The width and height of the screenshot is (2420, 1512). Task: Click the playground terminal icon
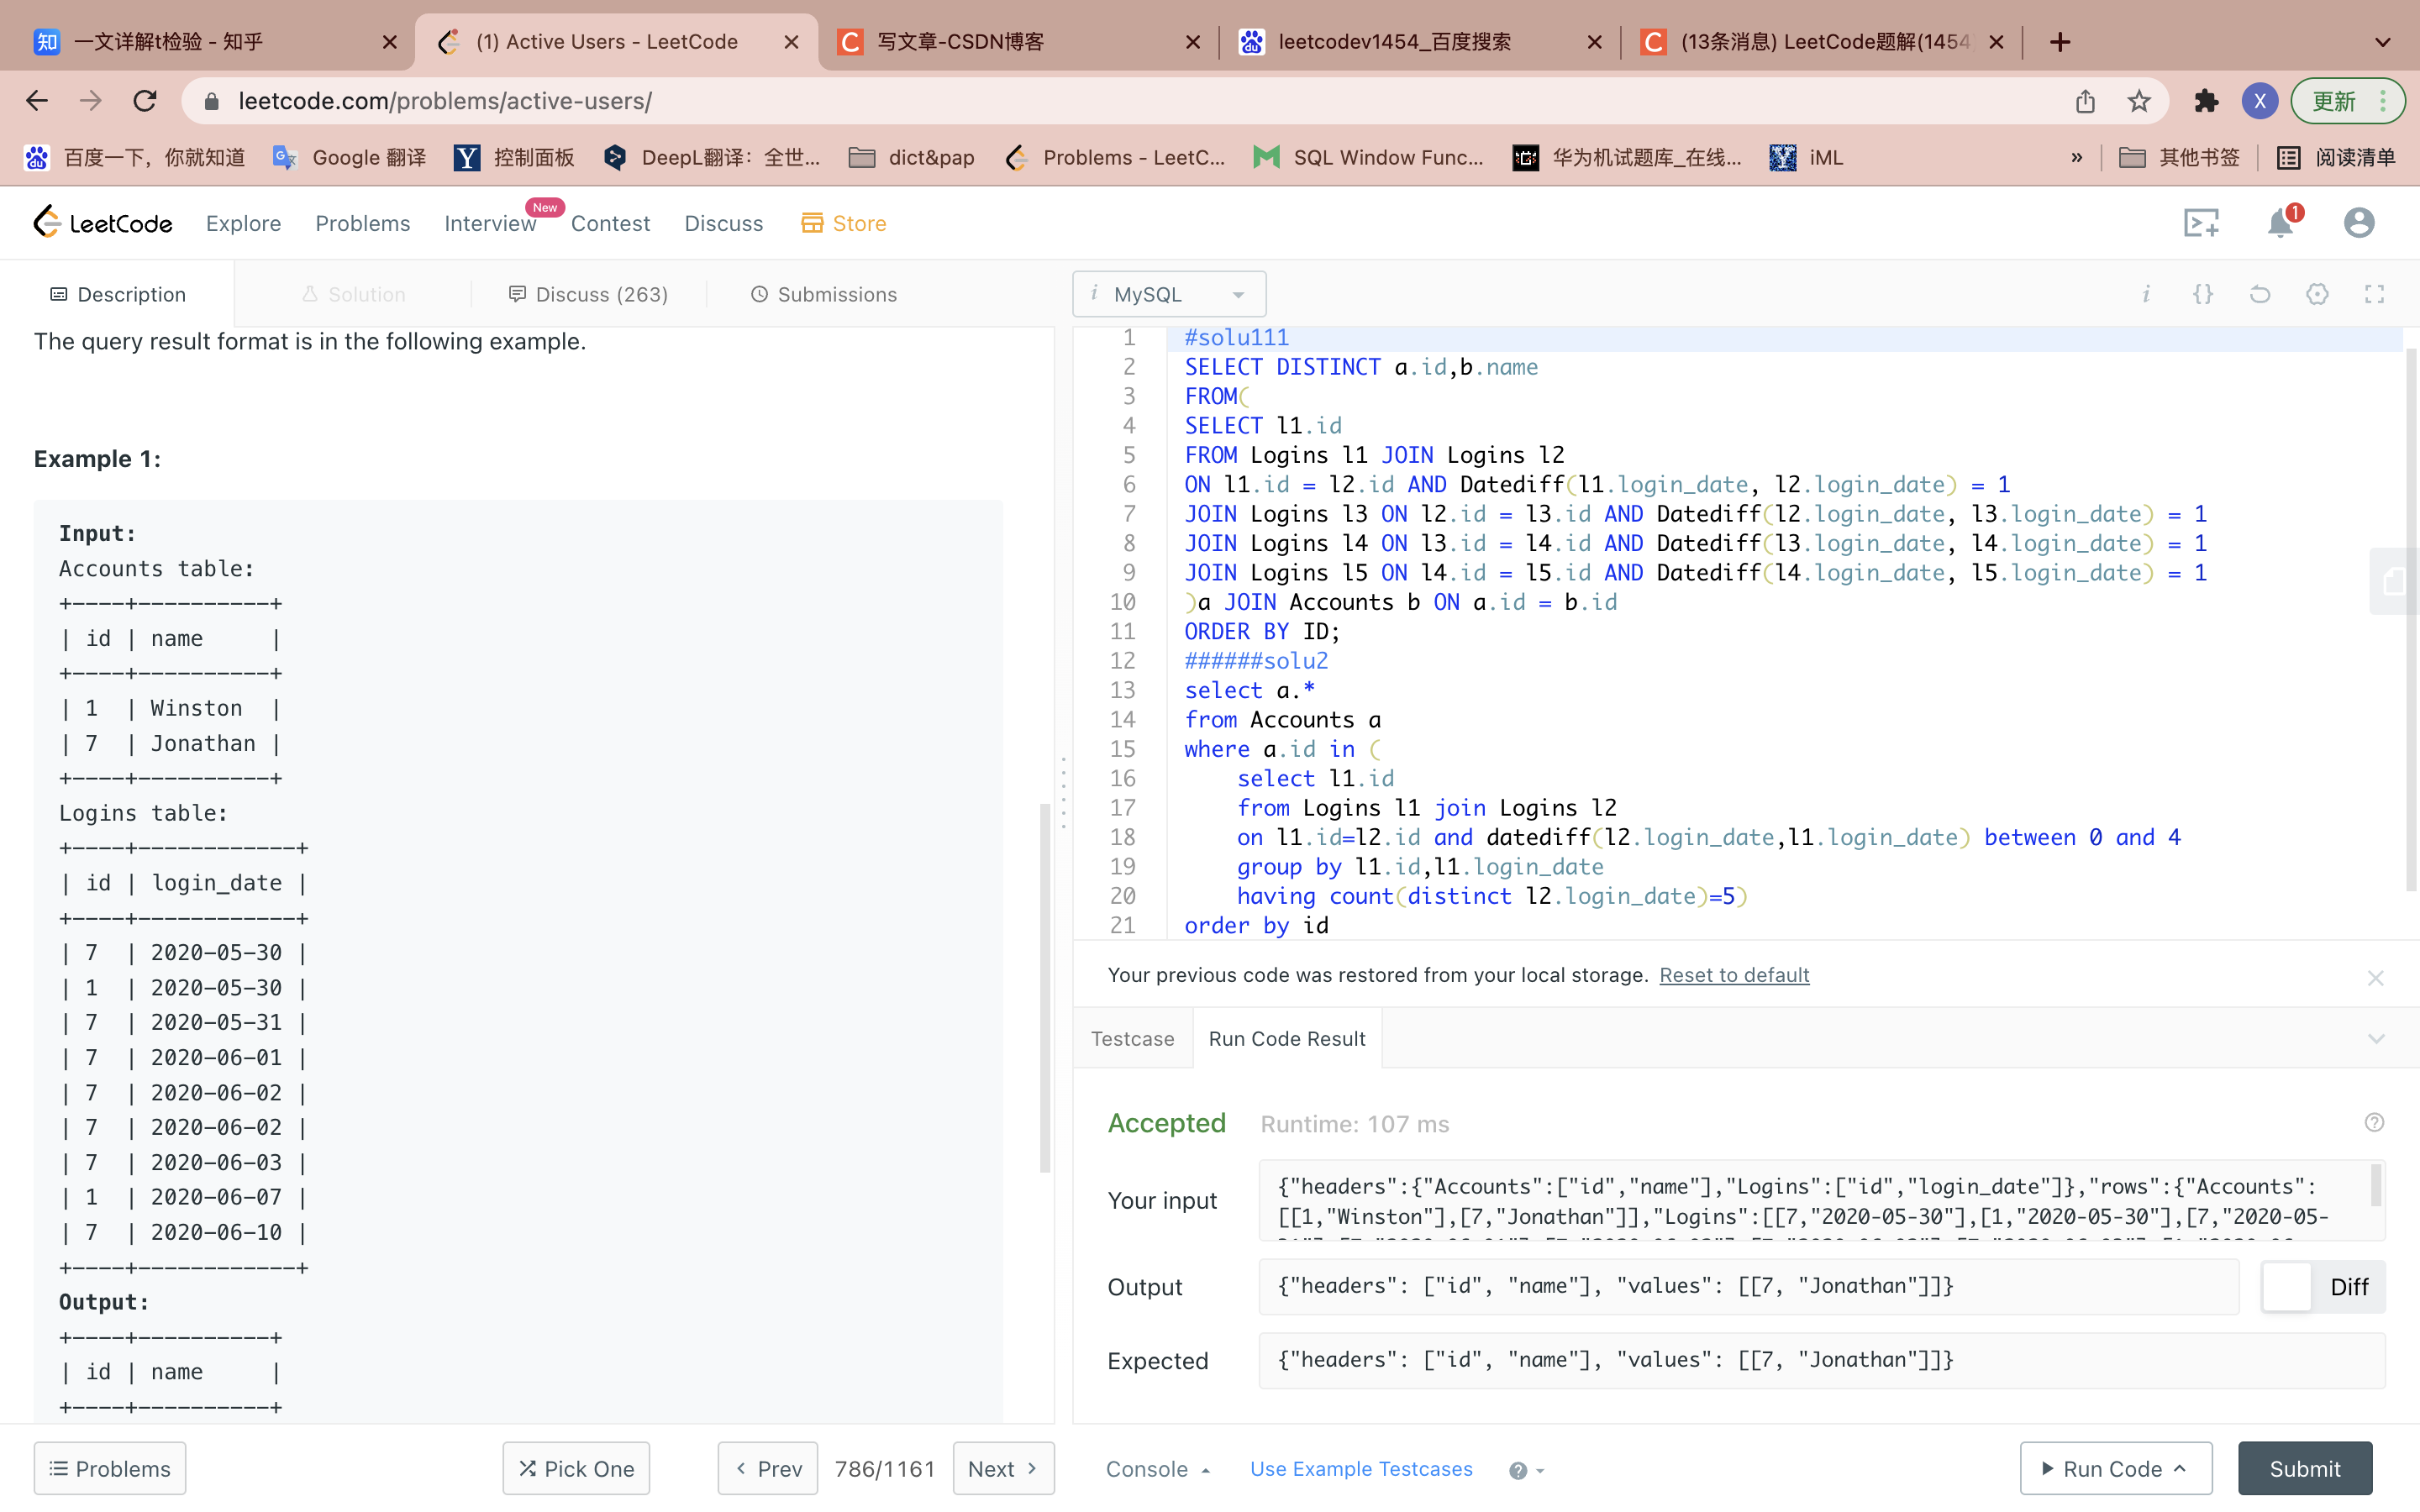(2200, 222)
